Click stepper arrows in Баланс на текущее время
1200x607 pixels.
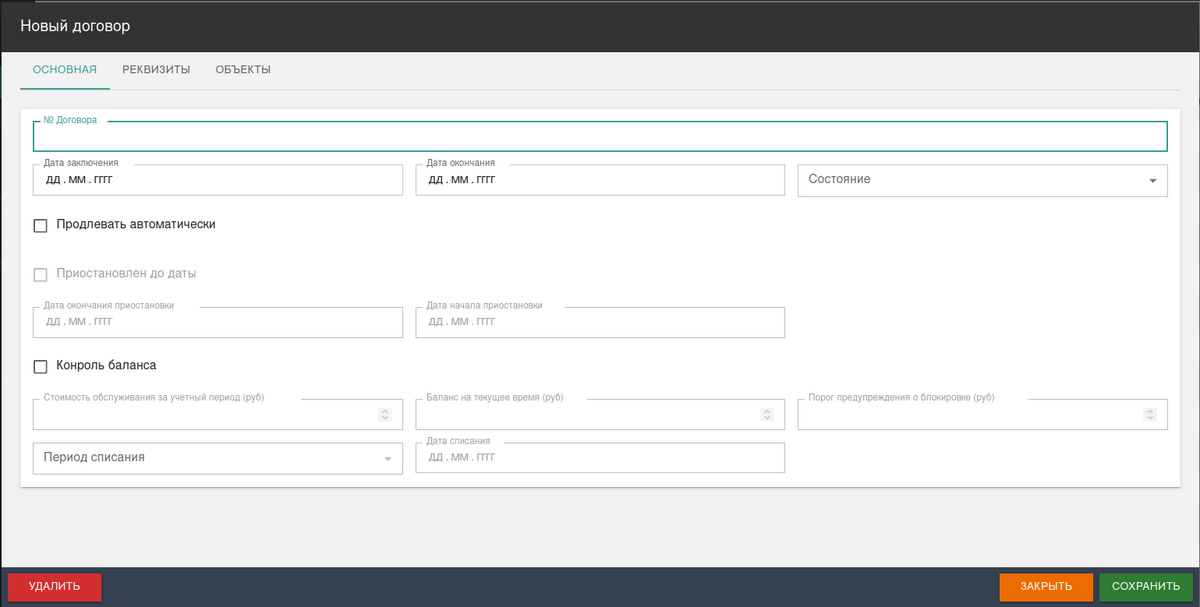767,414
